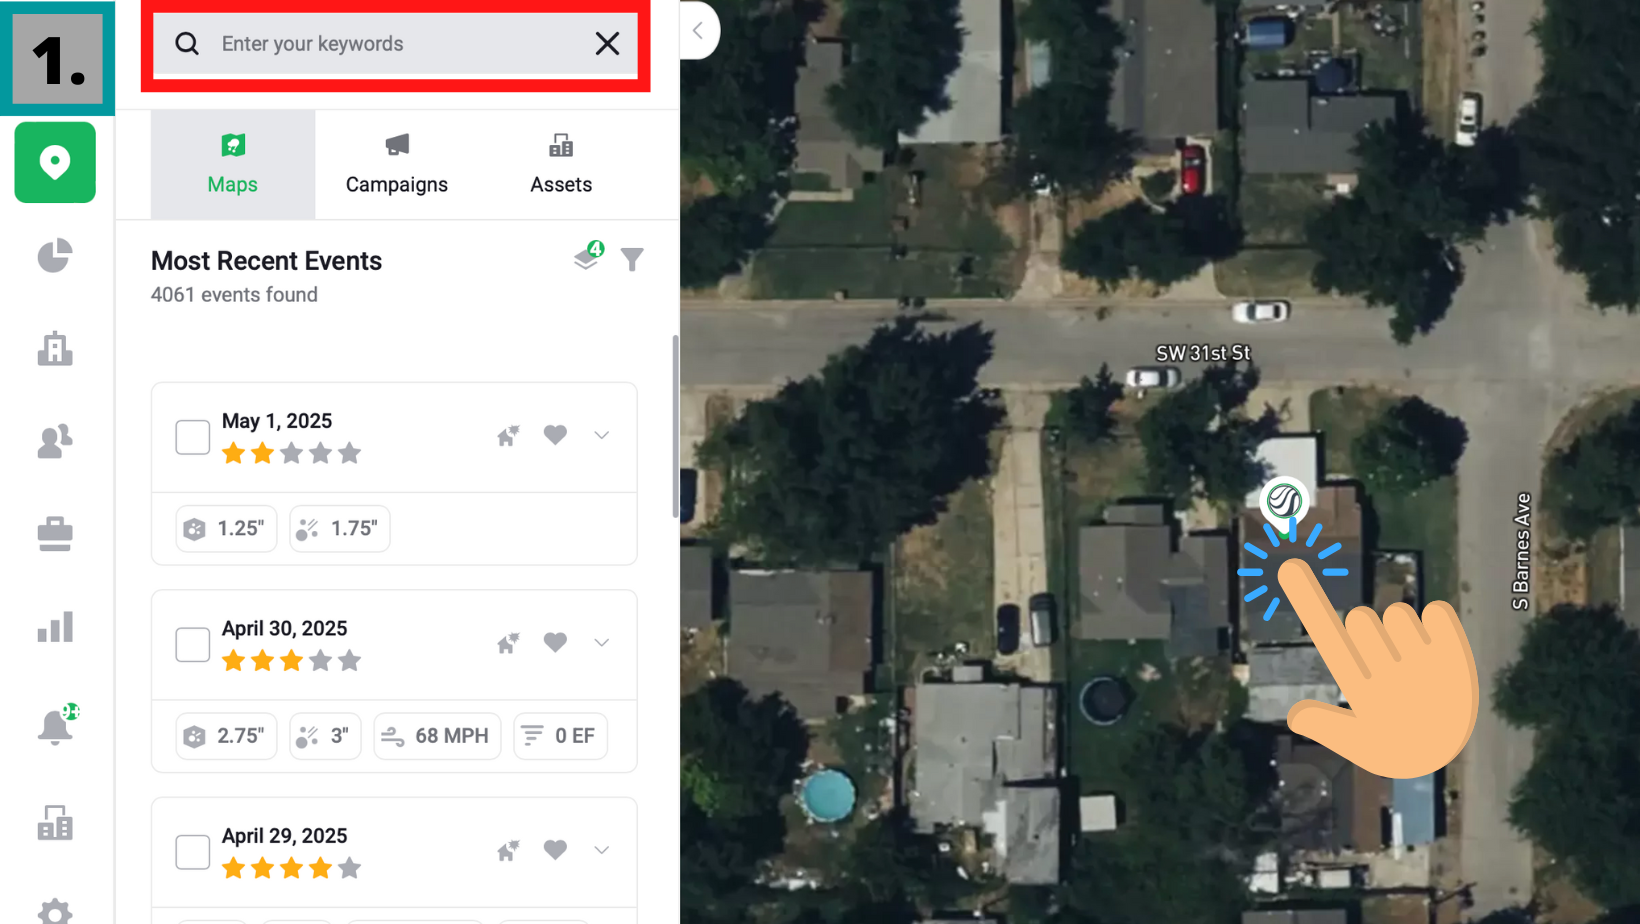Select the 68 MPH wind chip
This screenshot has width=1640, height=924.
437,736
